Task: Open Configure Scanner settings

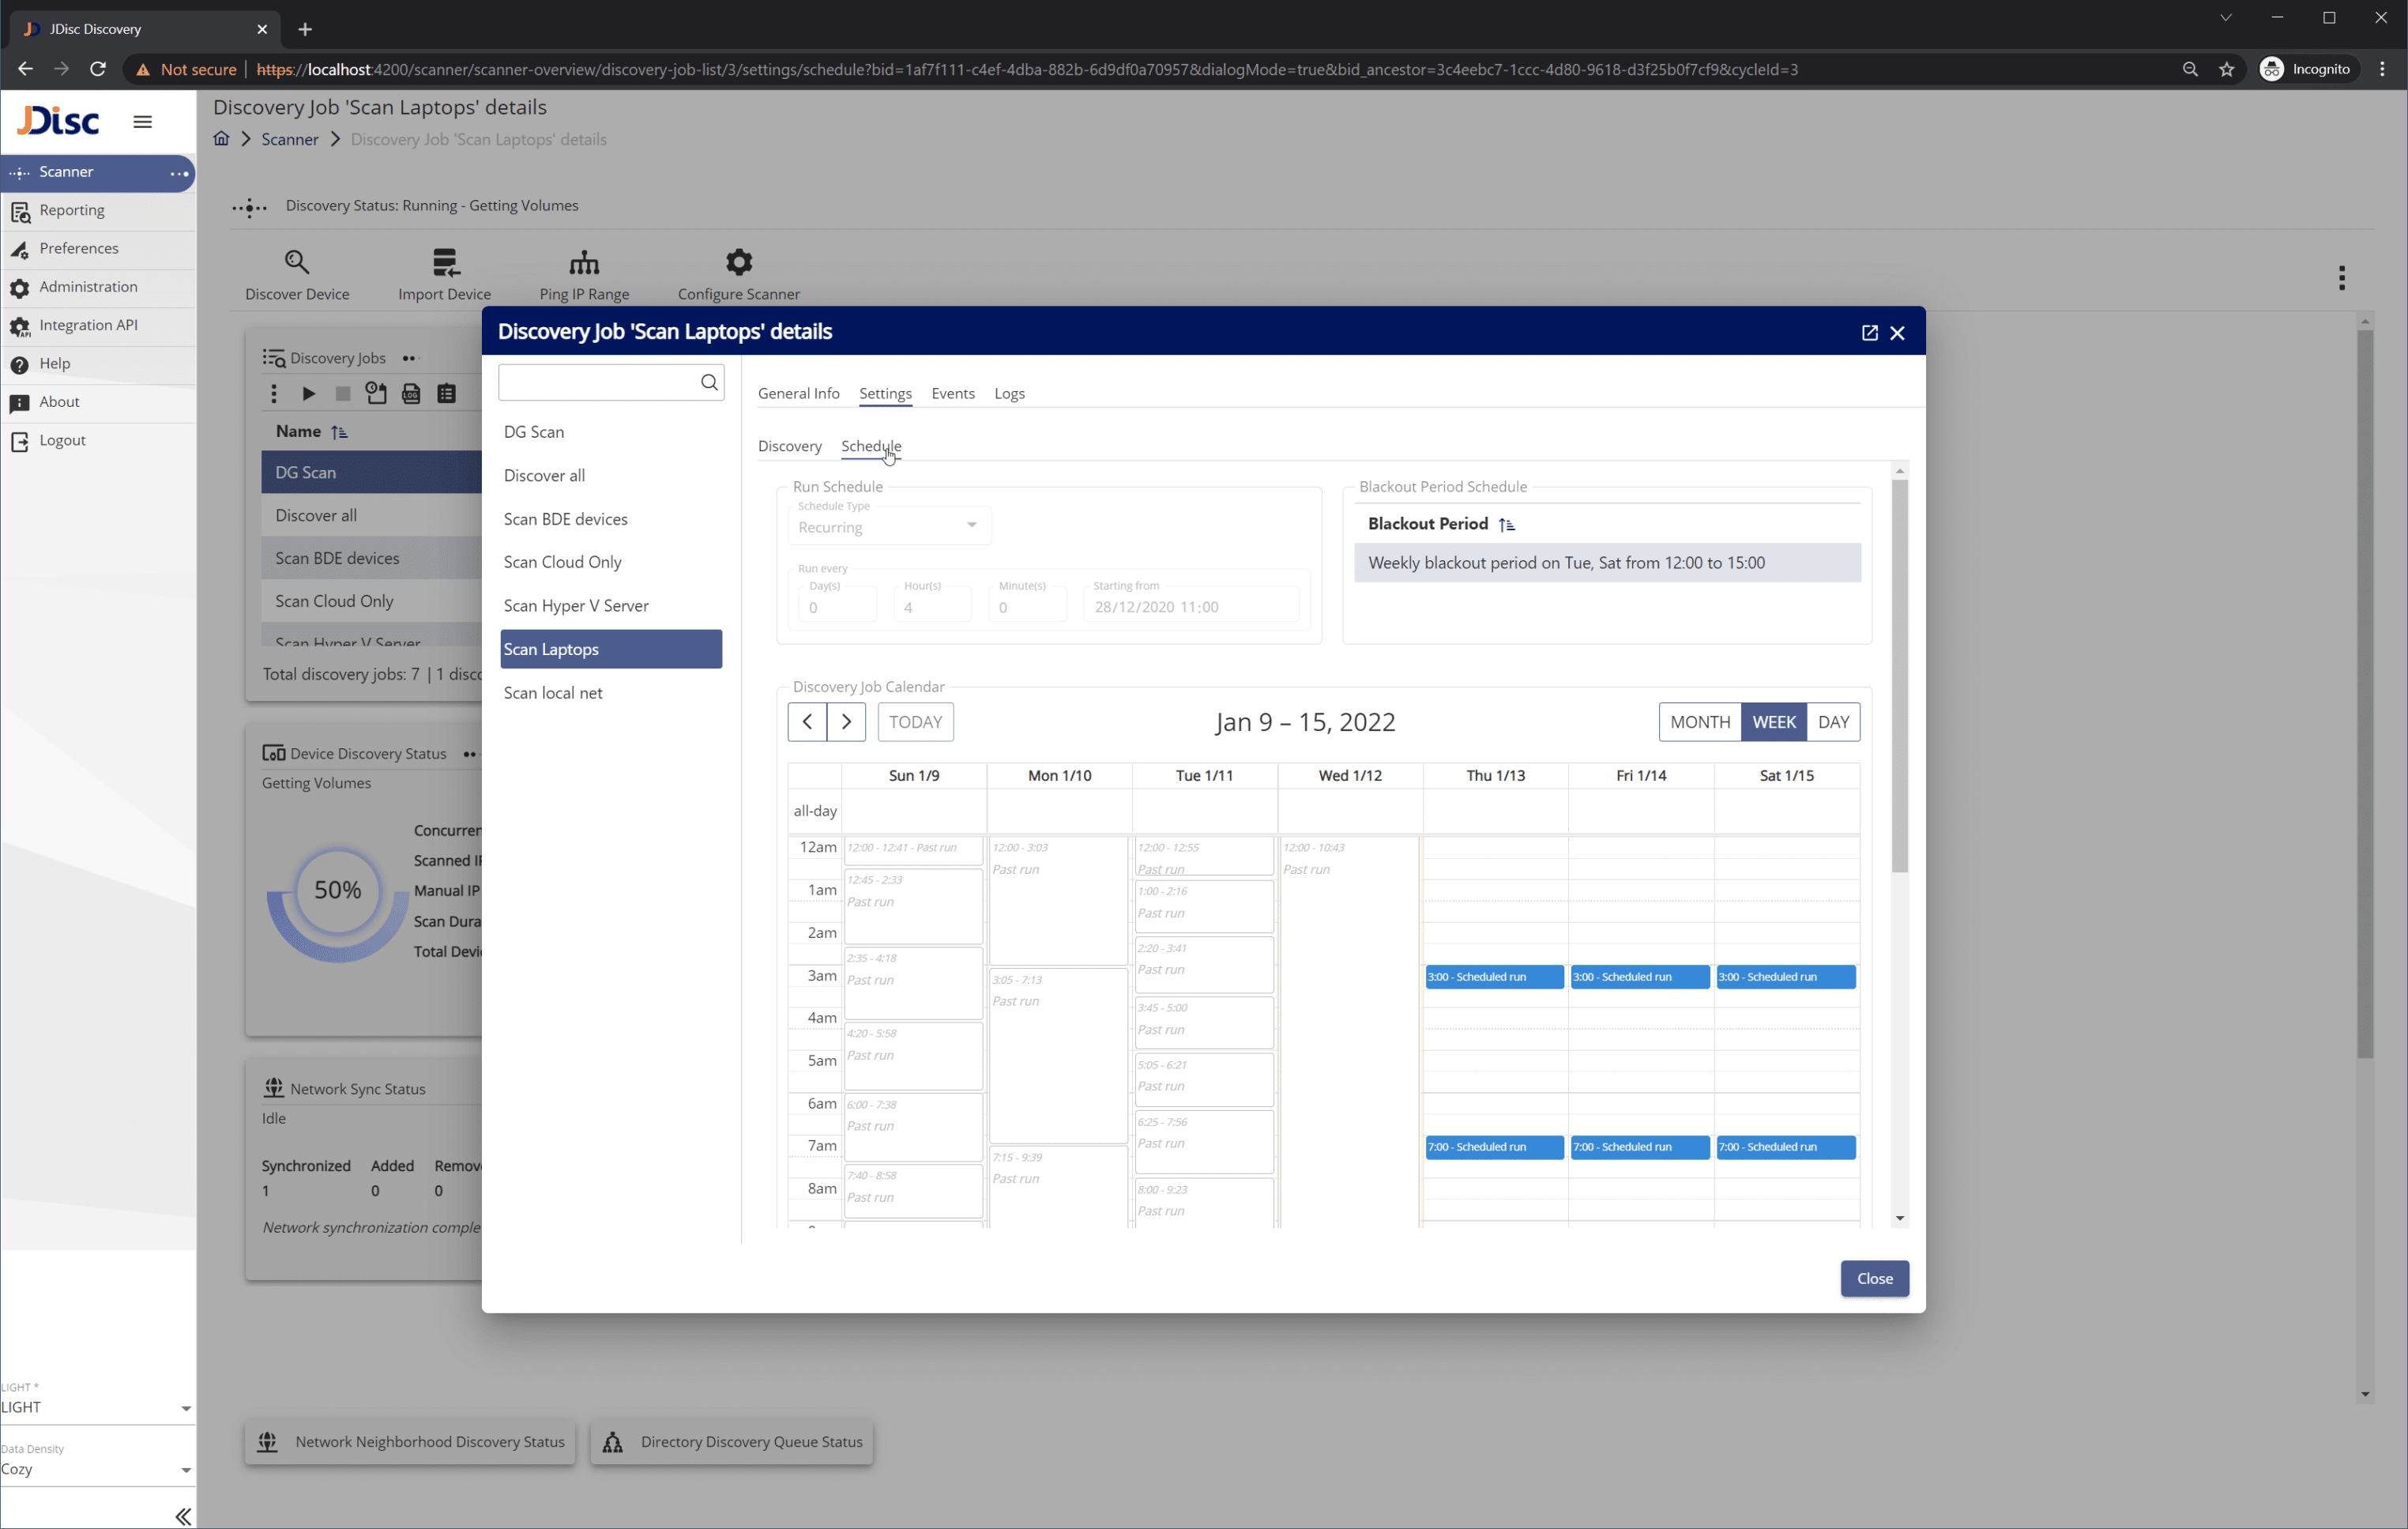Action: coord(737,271)
